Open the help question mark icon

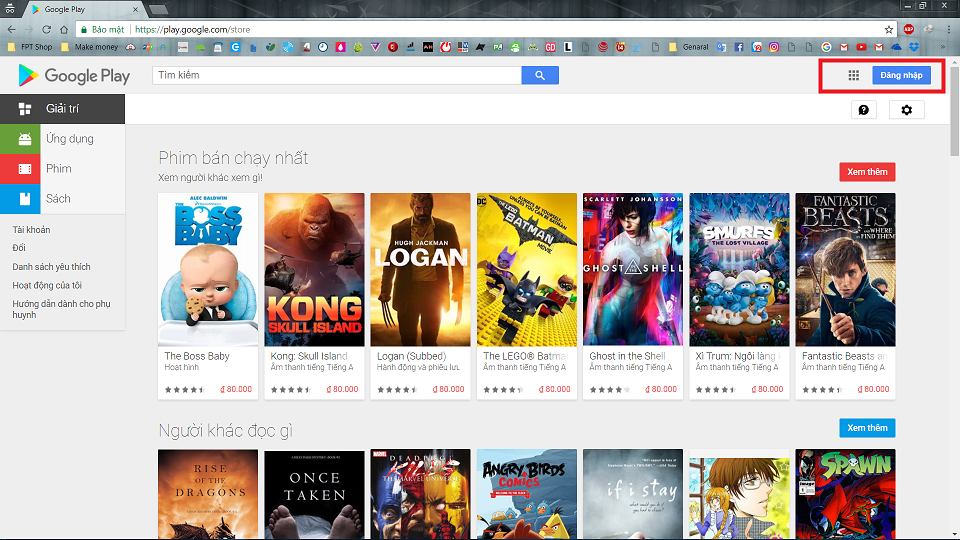(x=863, y=110)
